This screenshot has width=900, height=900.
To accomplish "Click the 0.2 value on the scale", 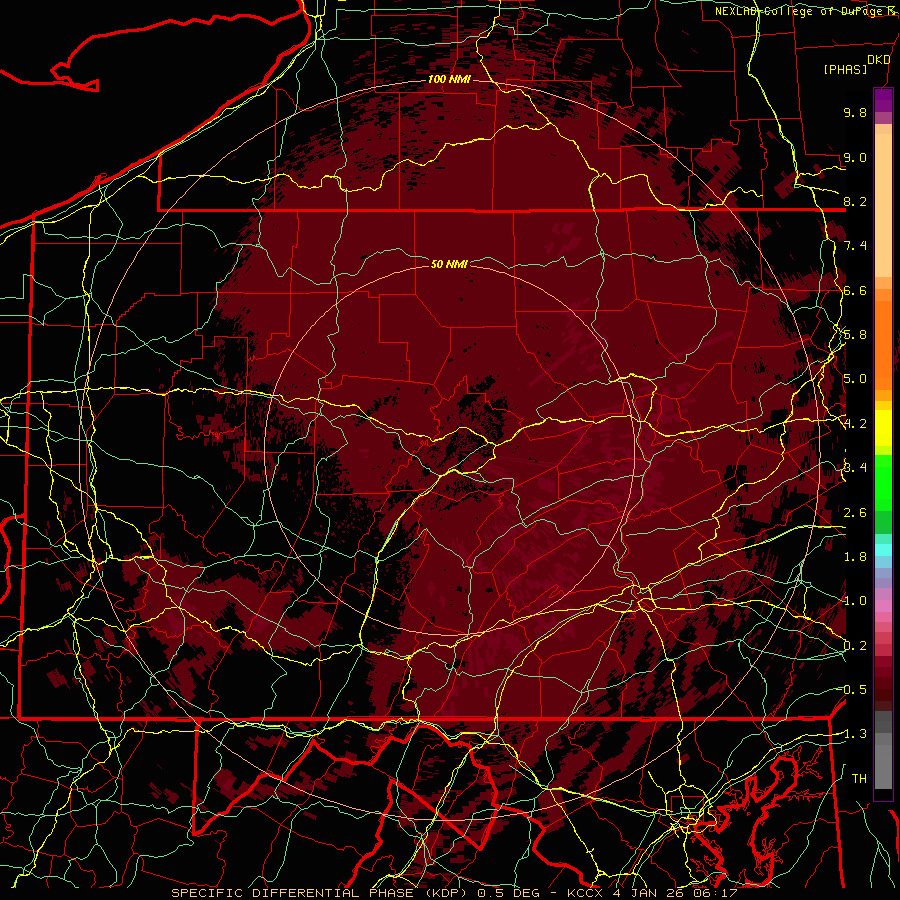I will (855, 646).
